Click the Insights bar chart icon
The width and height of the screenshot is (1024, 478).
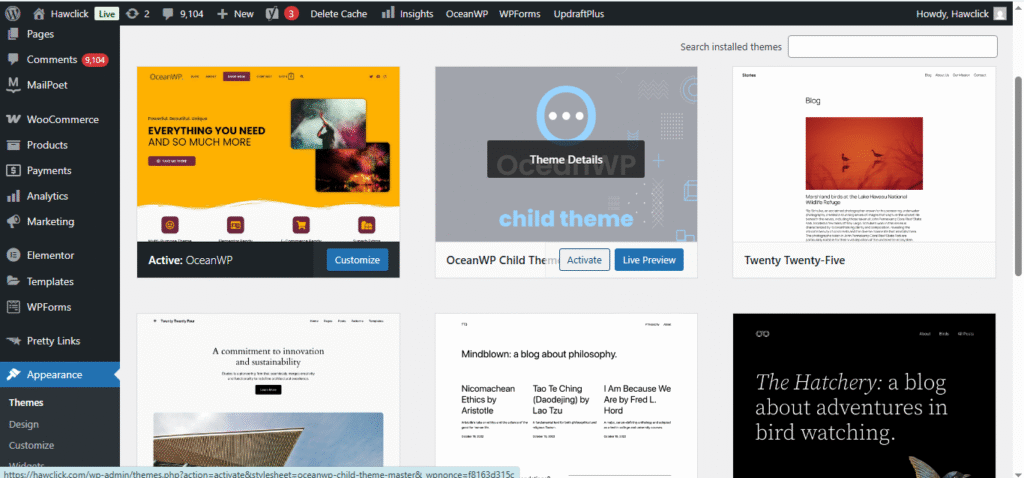click(x=388, y=13)
